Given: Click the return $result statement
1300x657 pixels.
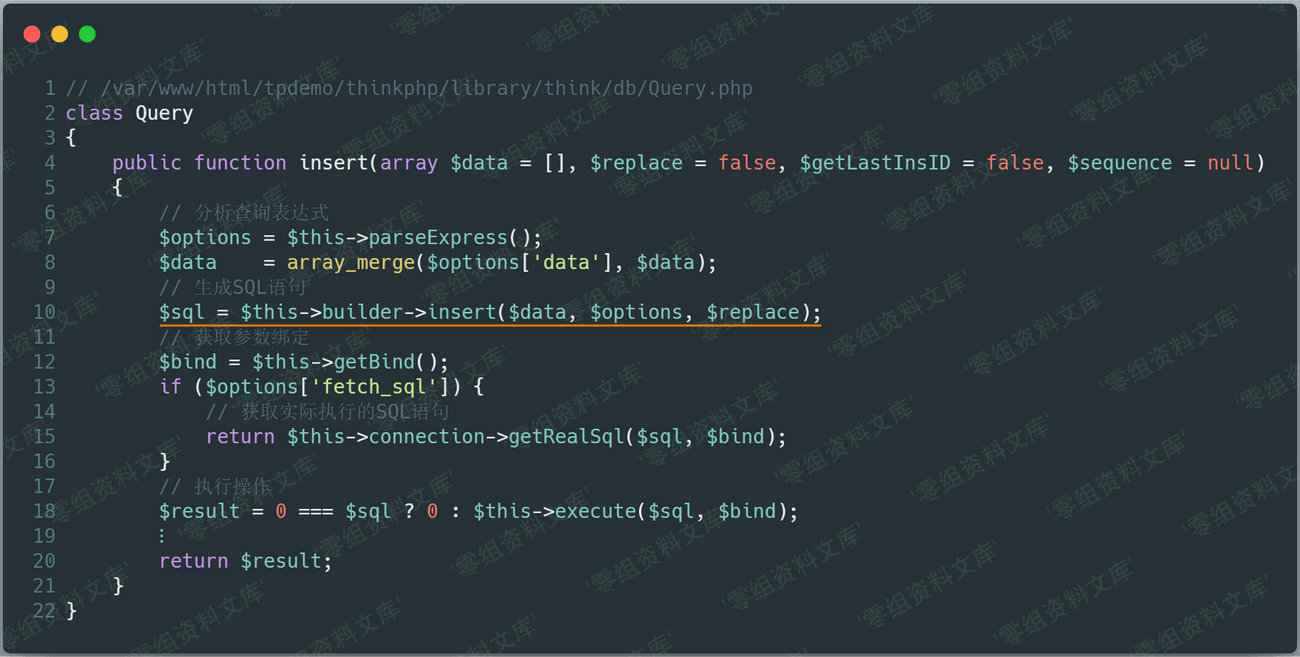Looking at the screenshot, I should point(245,561).
